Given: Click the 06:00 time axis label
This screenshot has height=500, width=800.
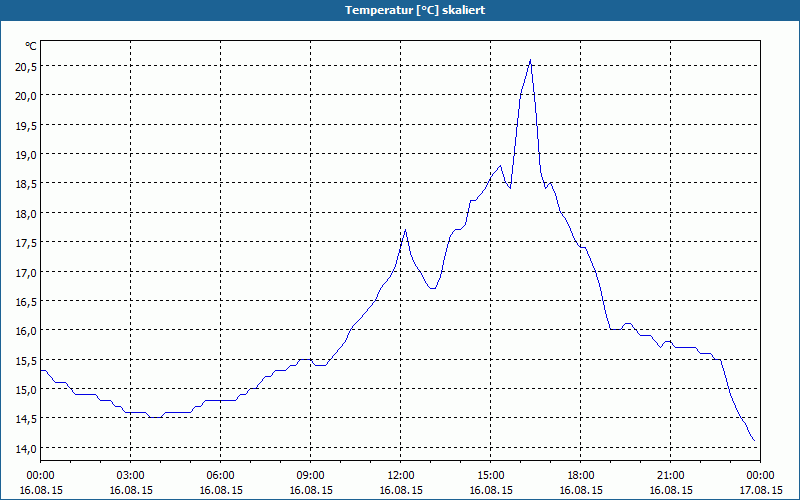Looking at the screenshot, I should (220, 476).
